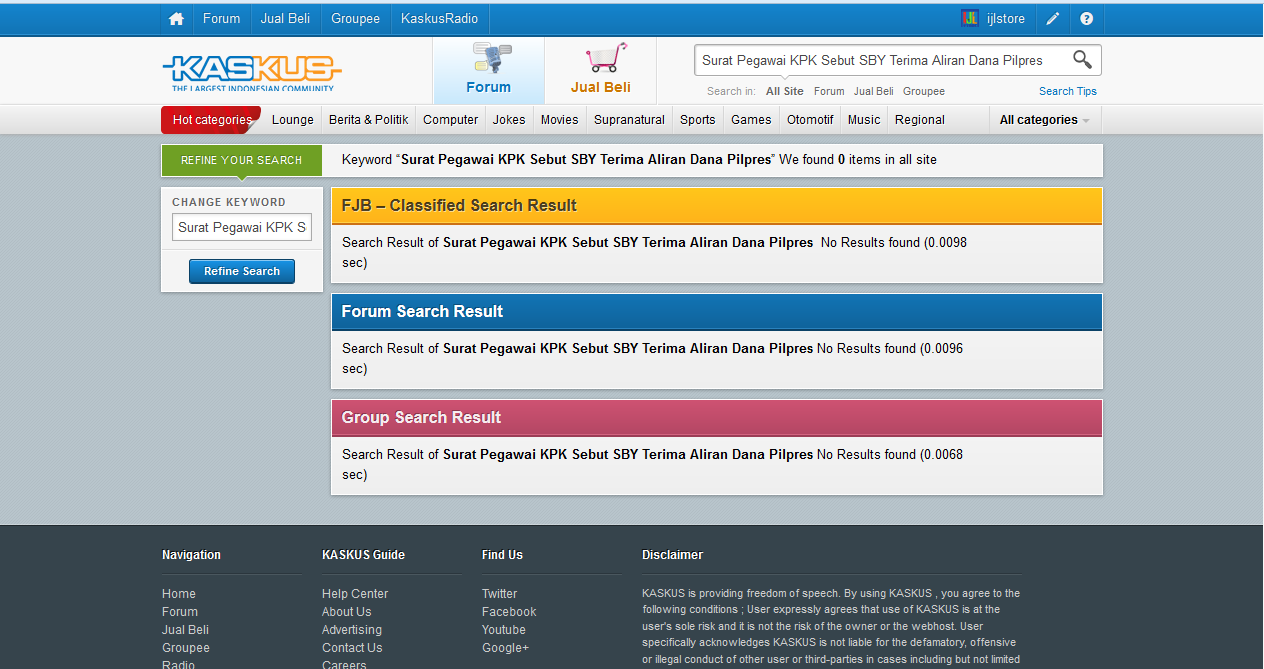1264x669 pixels.
Task: Click the Change Keyword input field
Action: coord(242,227)
